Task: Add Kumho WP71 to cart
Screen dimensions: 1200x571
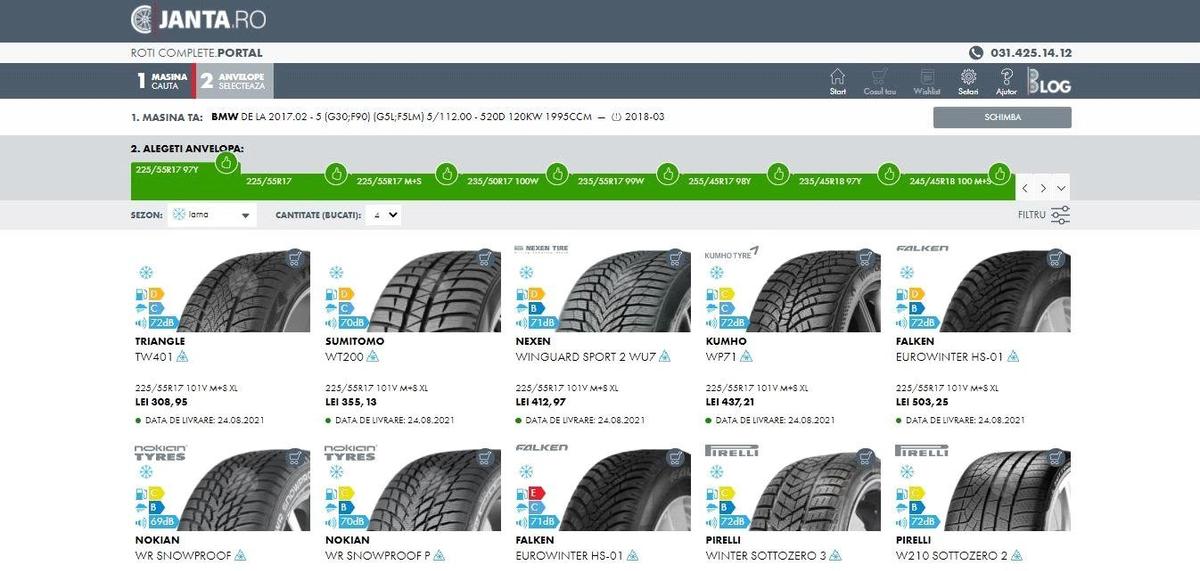Action: (865, 258)
